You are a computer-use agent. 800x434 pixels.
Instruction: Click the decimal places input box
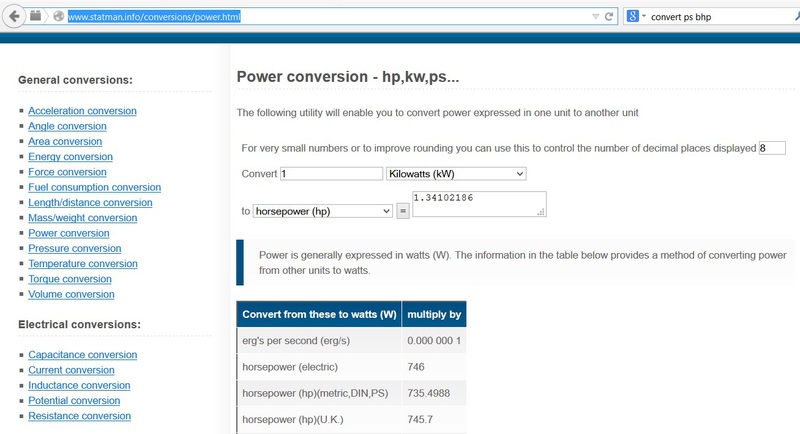772,148
